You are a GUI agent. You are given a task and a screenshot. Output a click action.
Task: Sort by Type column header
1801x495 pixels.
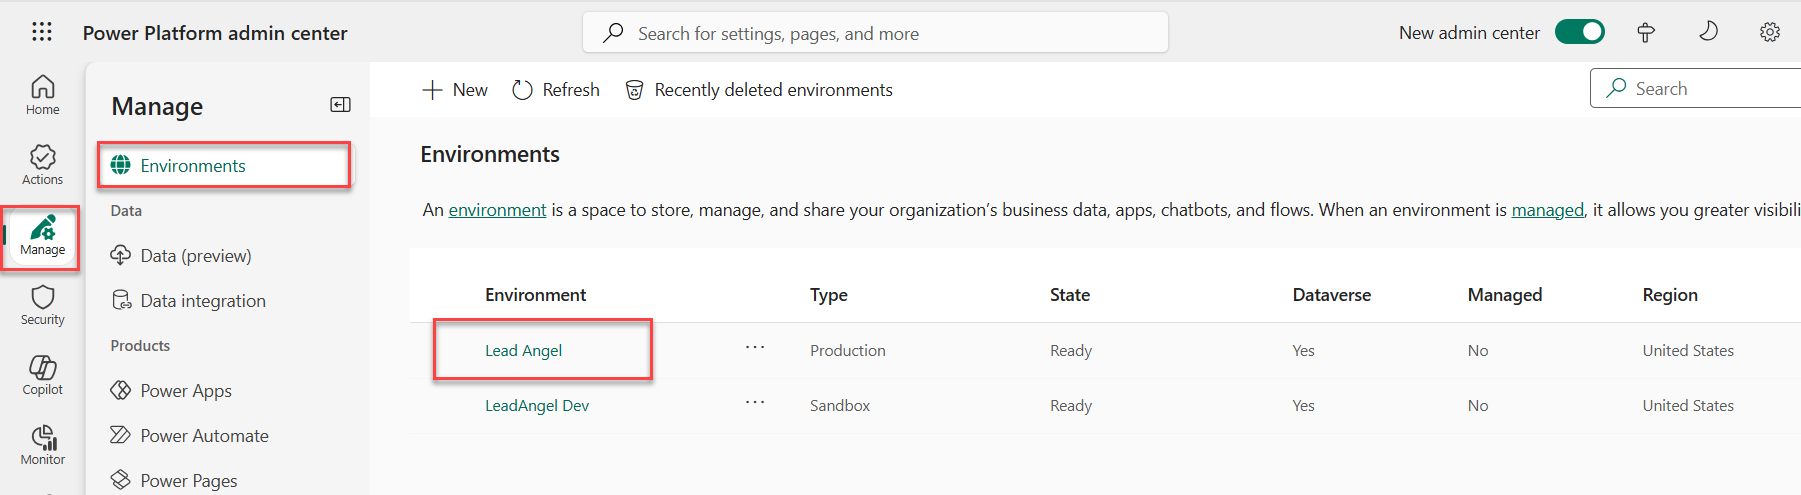829,295
